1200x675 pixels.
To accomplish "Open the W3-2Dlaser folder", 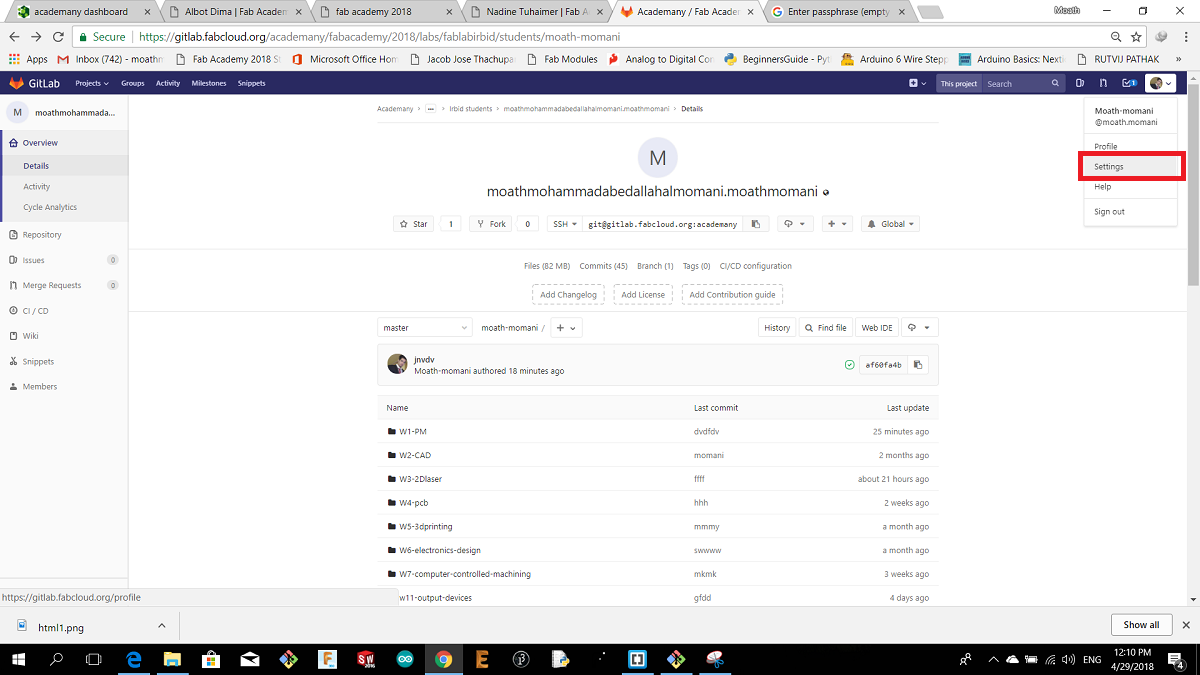I will coord(420,479).
